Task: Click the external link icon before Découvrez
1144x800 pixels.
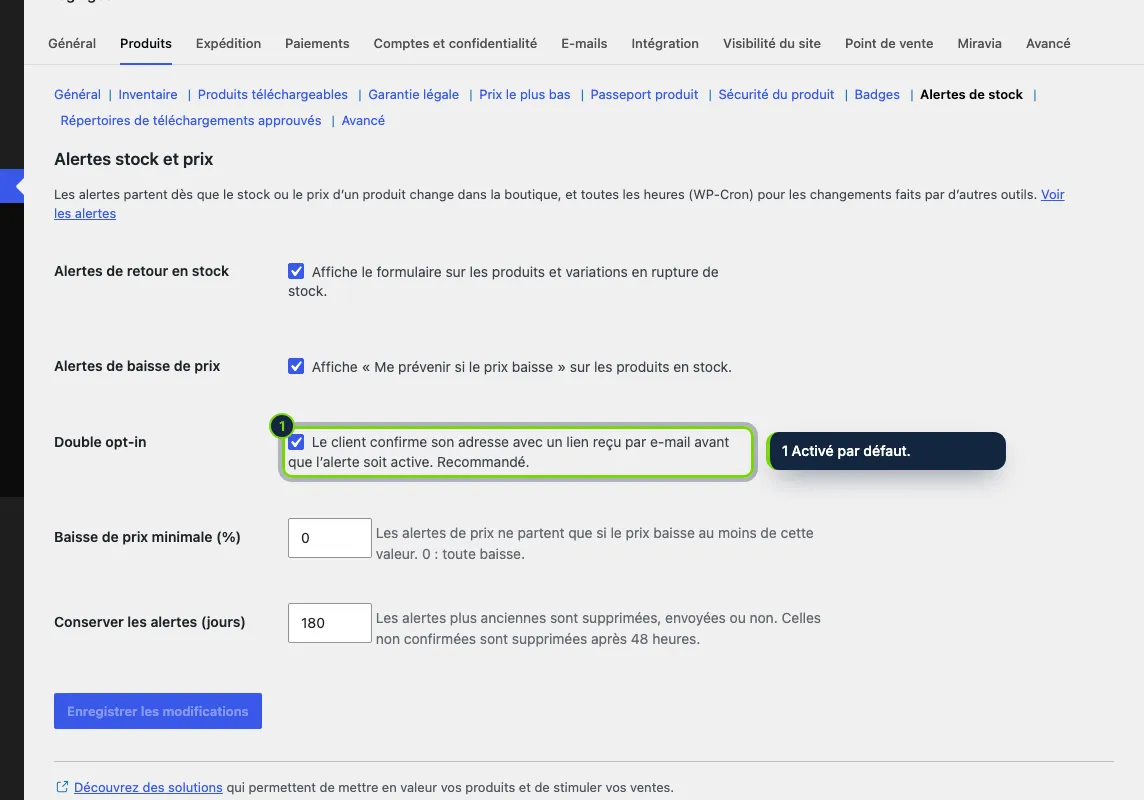Action: click(x=62, y=787)
